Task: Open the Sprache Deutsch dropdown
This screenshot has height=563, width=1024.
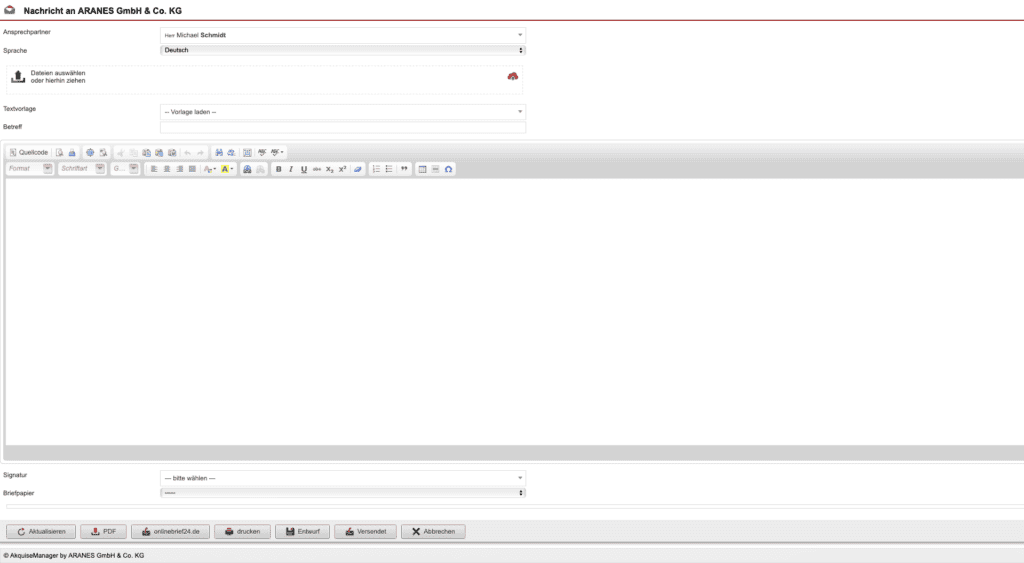Action: coord(343,50)
